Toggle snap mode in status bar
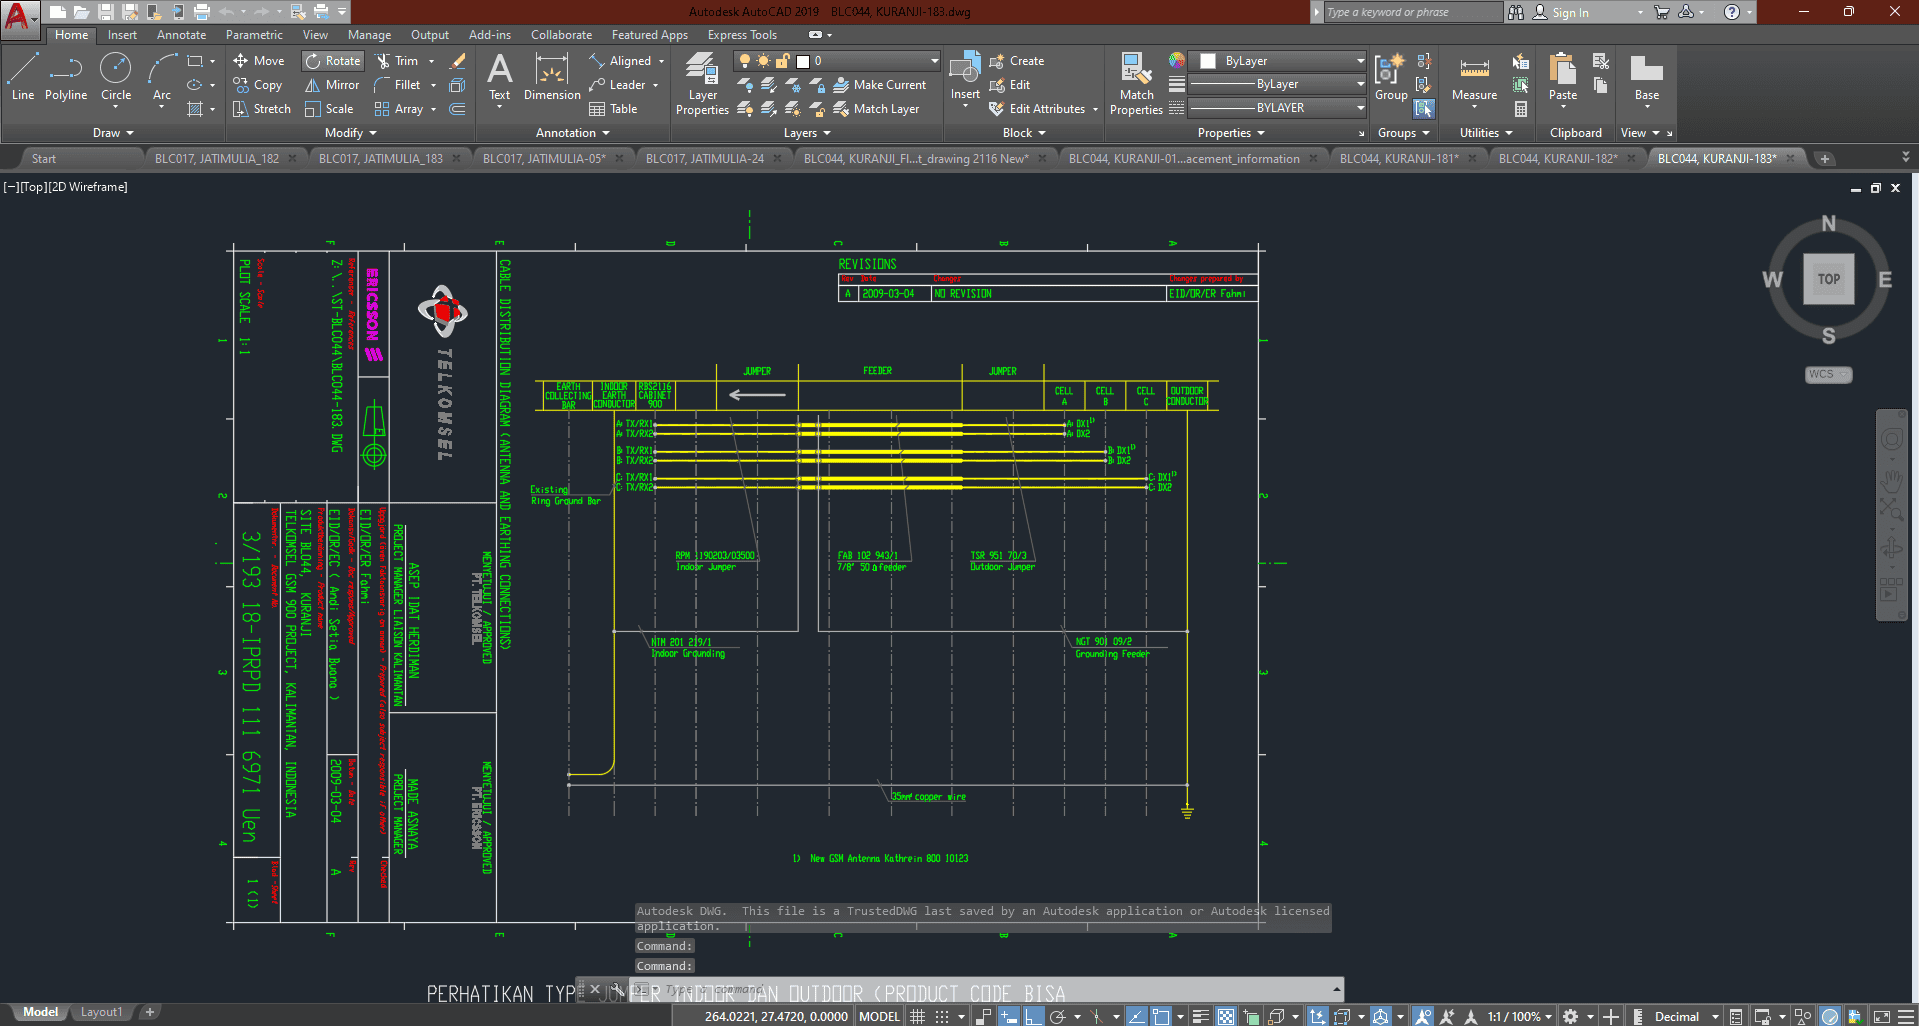 [942, 1016]
